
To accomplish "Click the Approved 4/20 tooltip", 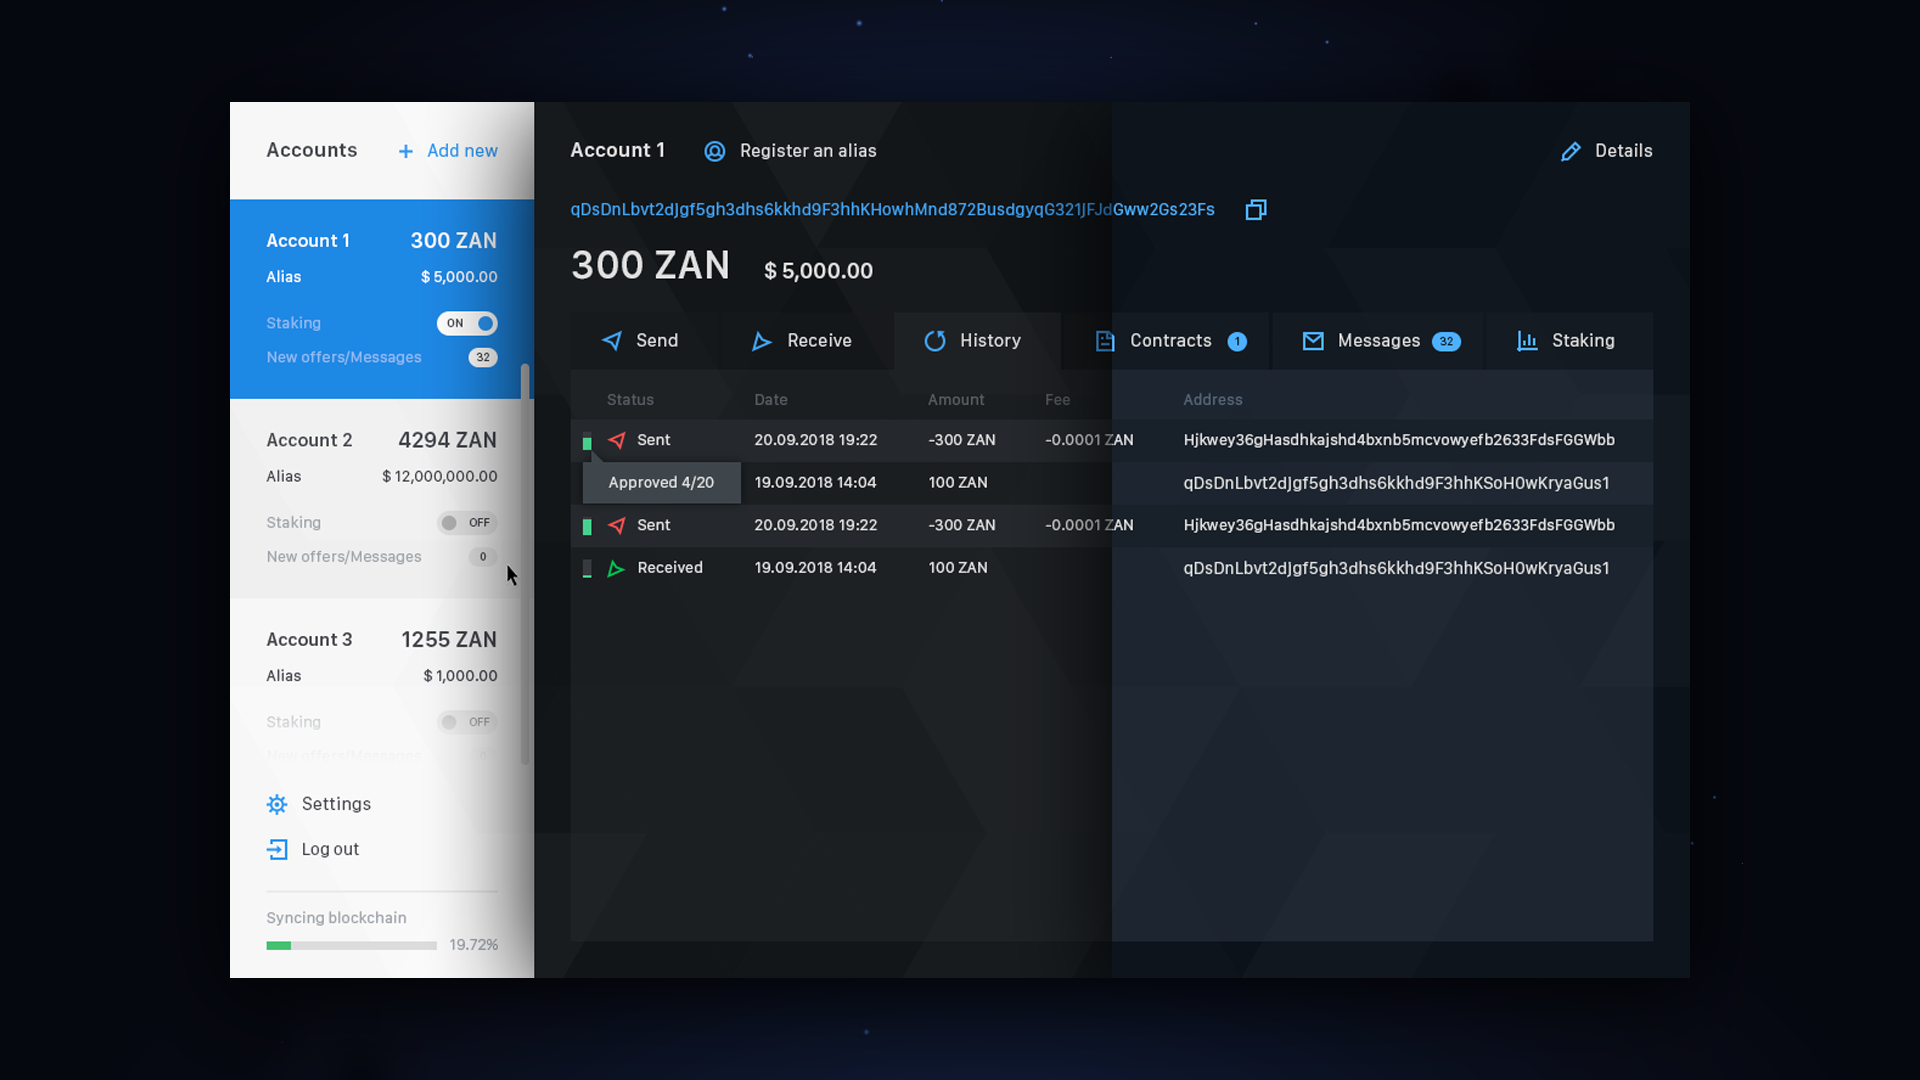I will 662,483.
